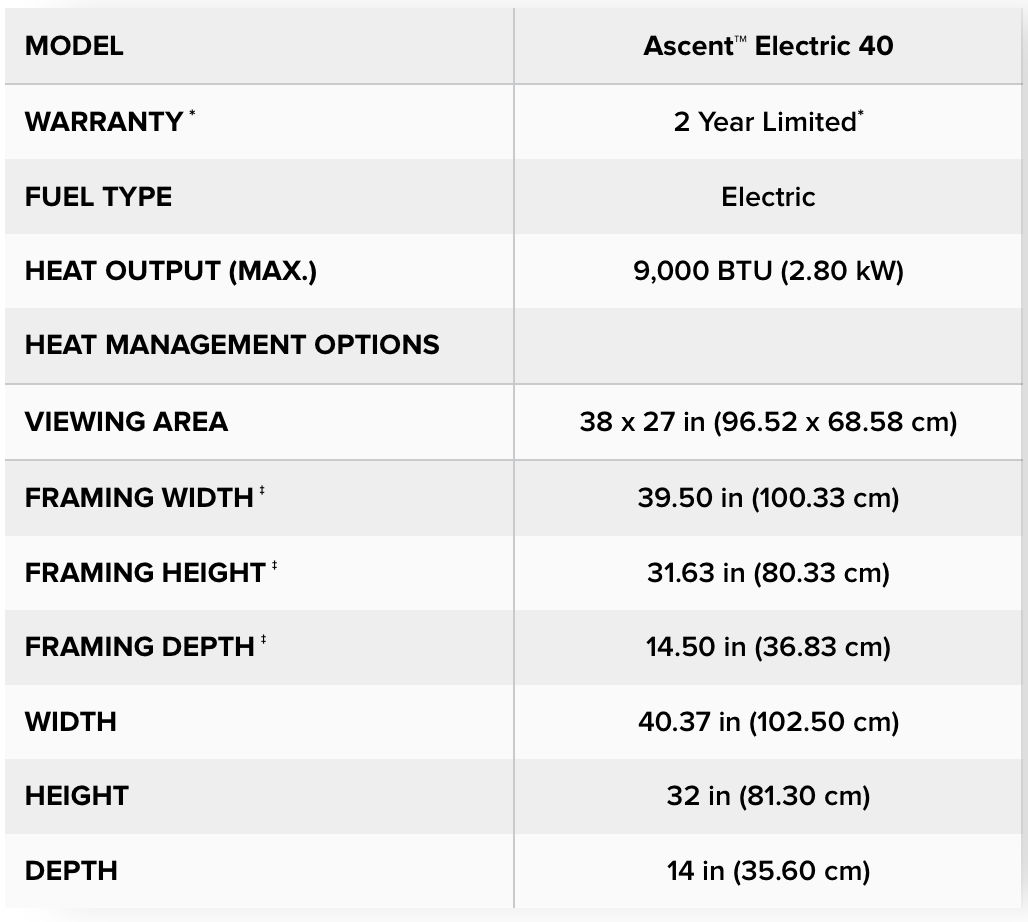Select the 38 x 27 in viewing area value

(768, 422)
